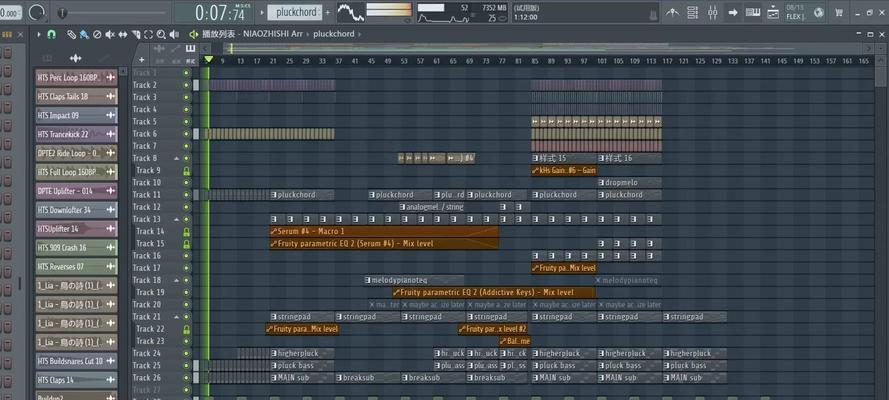The image size is (889, 400).
Task: Toggle the mute LED on Track 3
Action: pyautogui.click(x=187, y=97)
